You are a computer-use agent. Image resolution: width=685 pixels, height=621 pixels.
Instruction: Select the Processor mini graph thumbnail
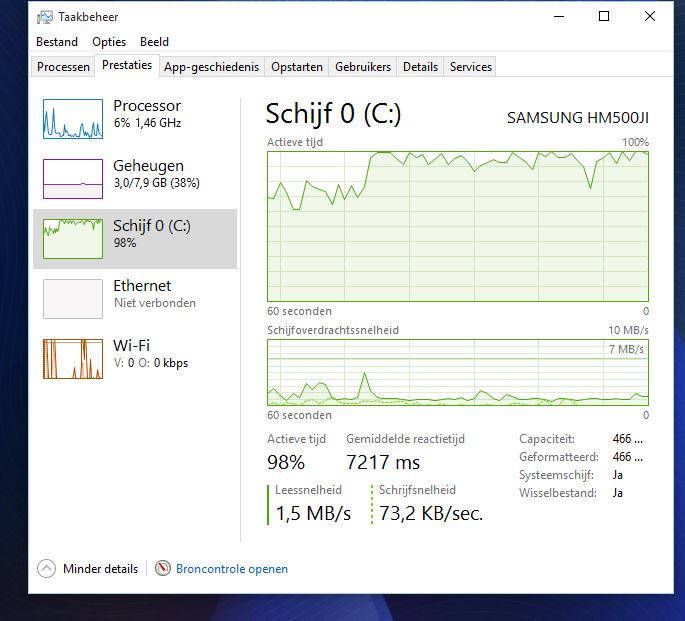(x=73, y=119)
